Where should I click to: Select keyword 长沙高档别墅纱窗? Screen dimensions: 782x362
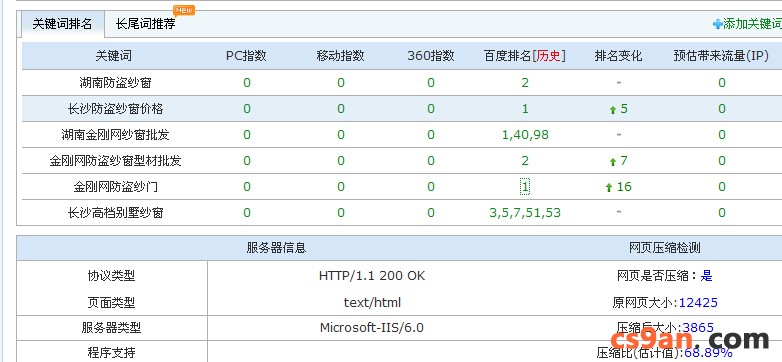[x=115, y=212]
